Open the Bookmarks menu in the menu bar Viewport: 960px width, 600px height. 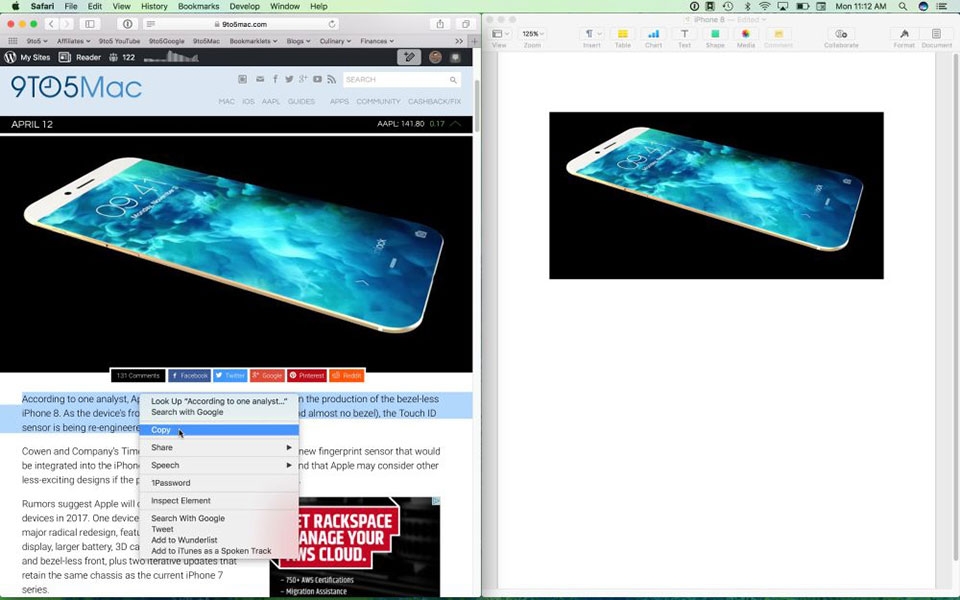[198, 5]
